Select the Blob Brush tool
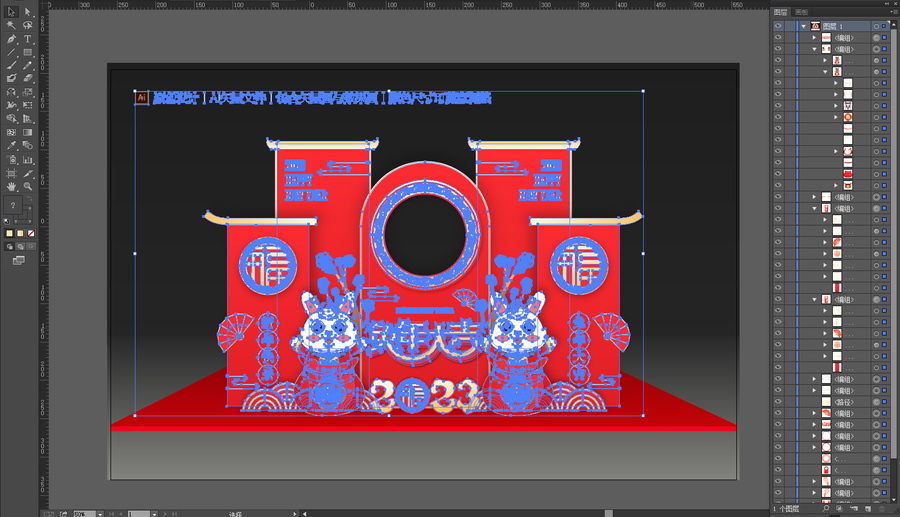This screenshot has height=517, width=900. 11,78
